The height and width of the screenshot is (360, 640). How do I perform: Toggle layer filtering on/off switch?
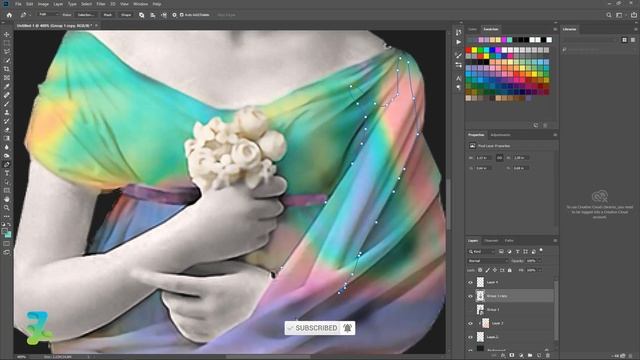pyautogui.click(x=541, y=250)
